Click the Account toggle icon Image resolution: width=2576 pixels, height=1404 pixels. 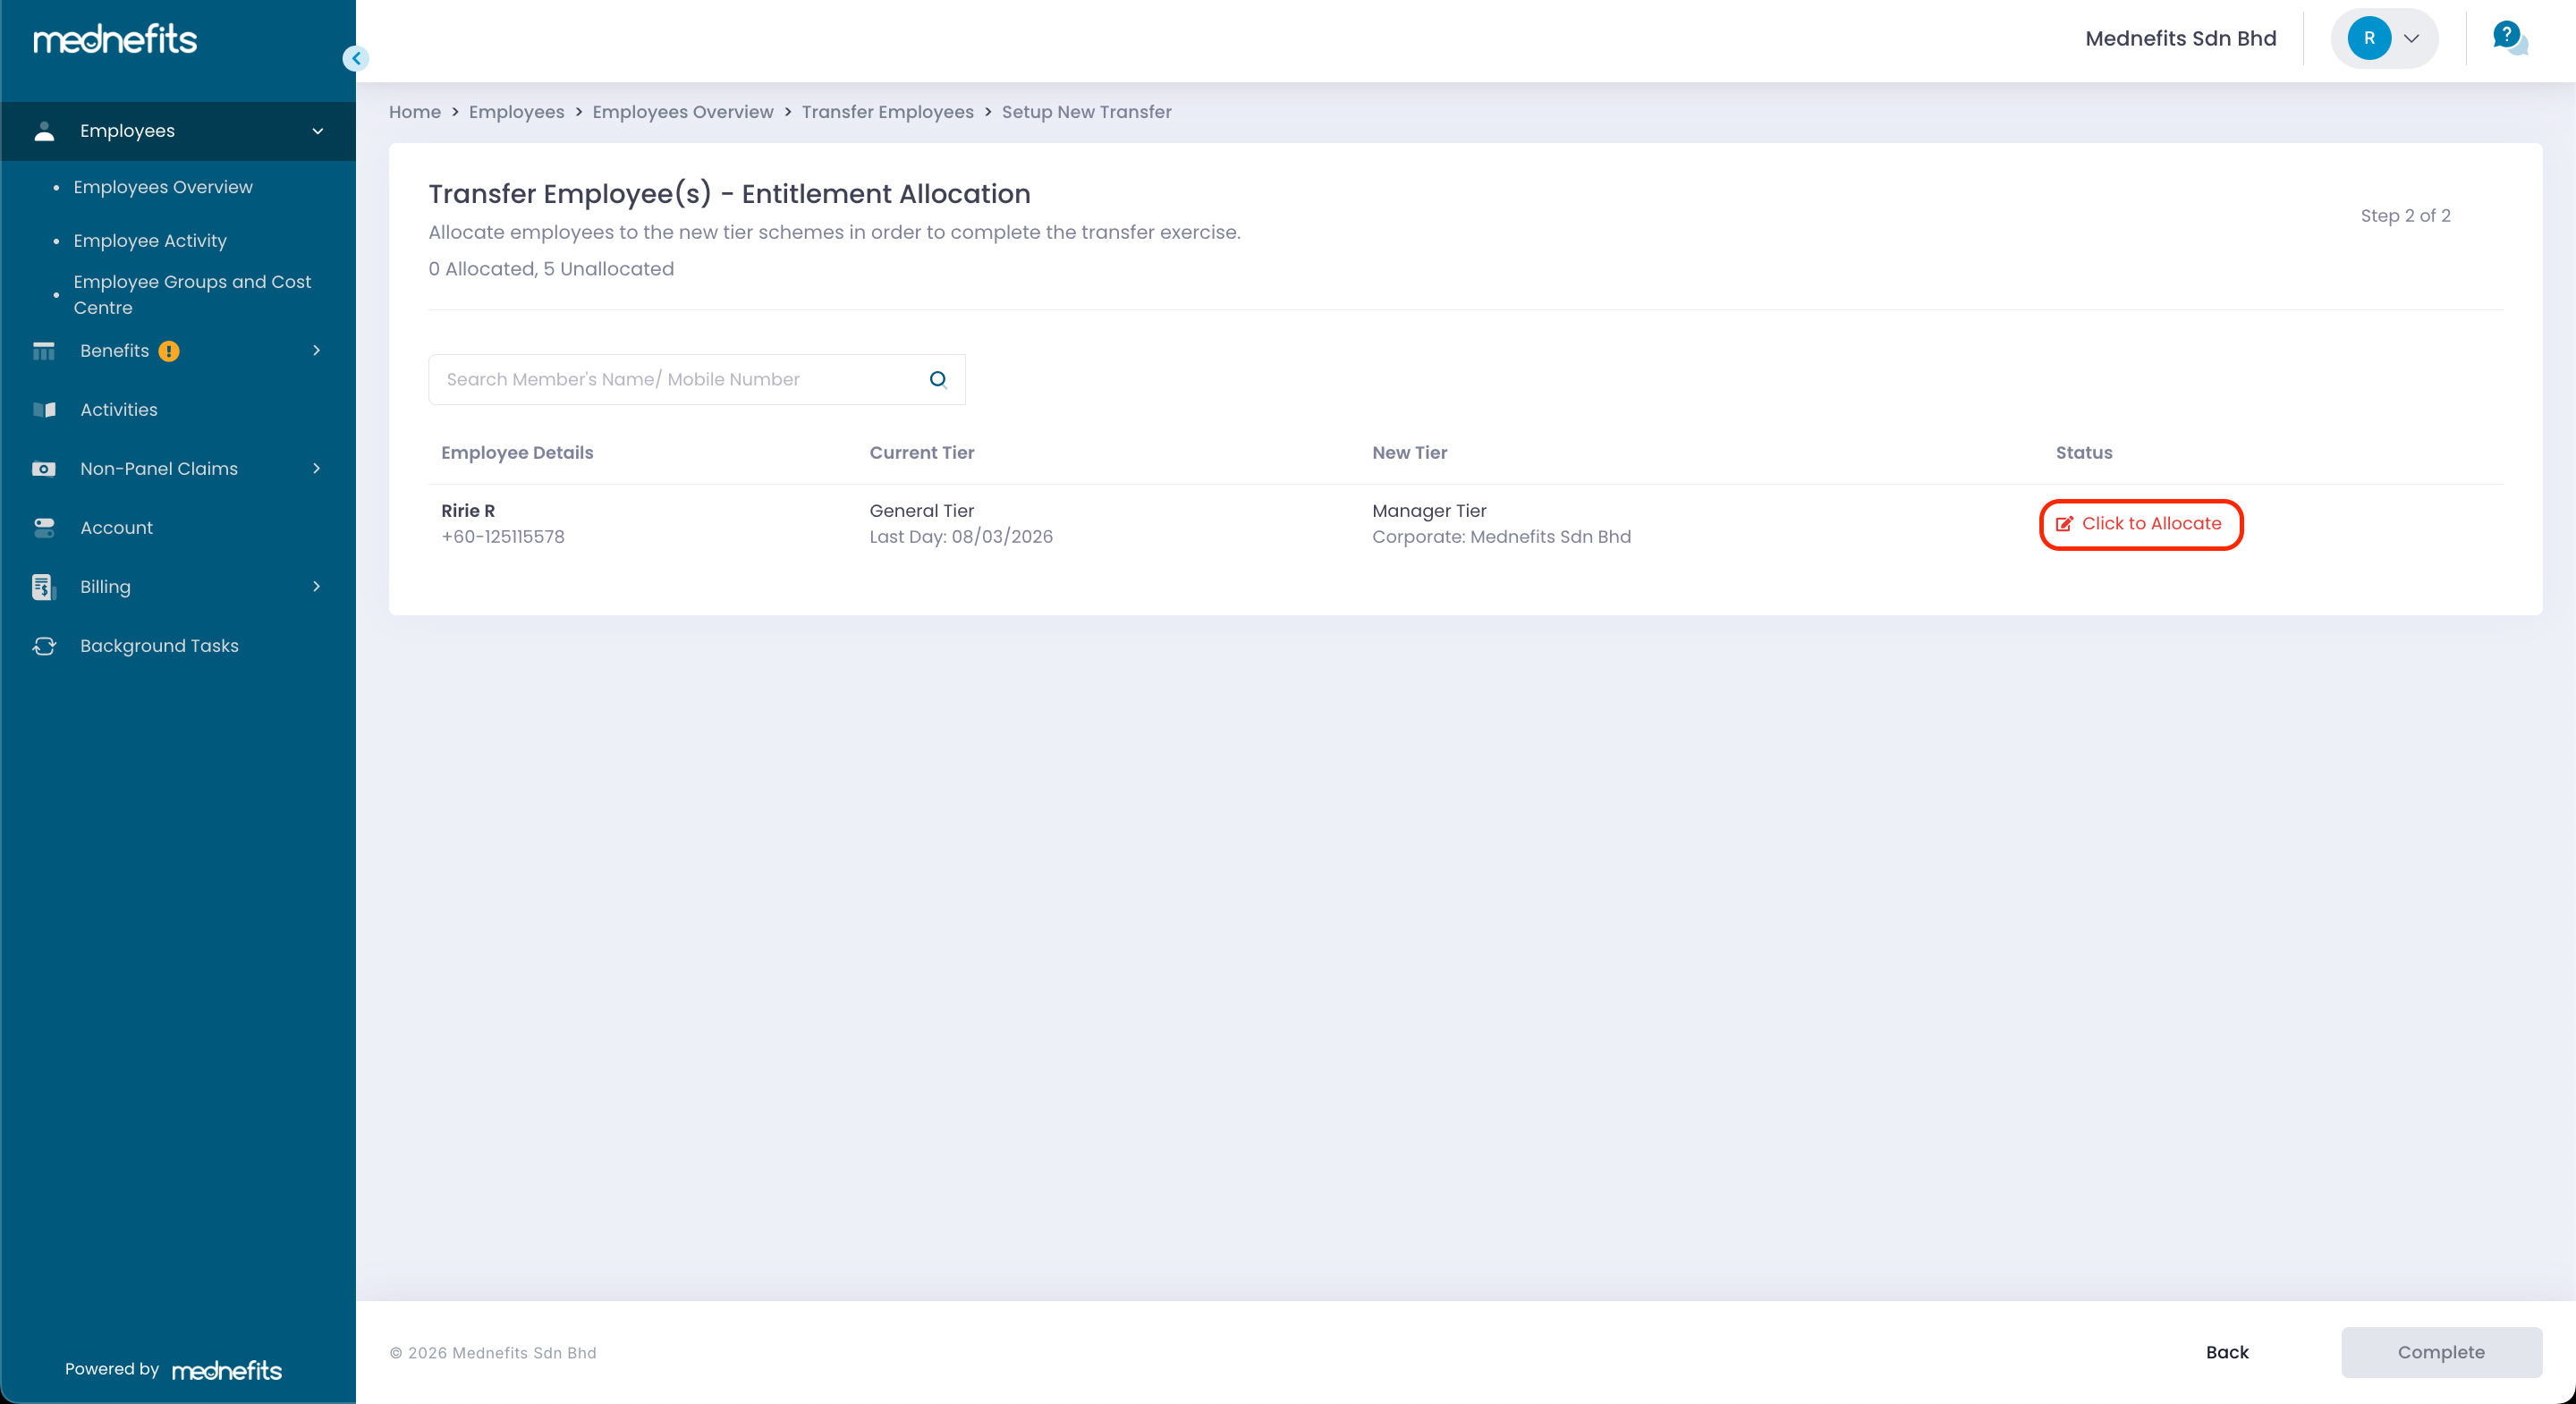click(44, 528)
